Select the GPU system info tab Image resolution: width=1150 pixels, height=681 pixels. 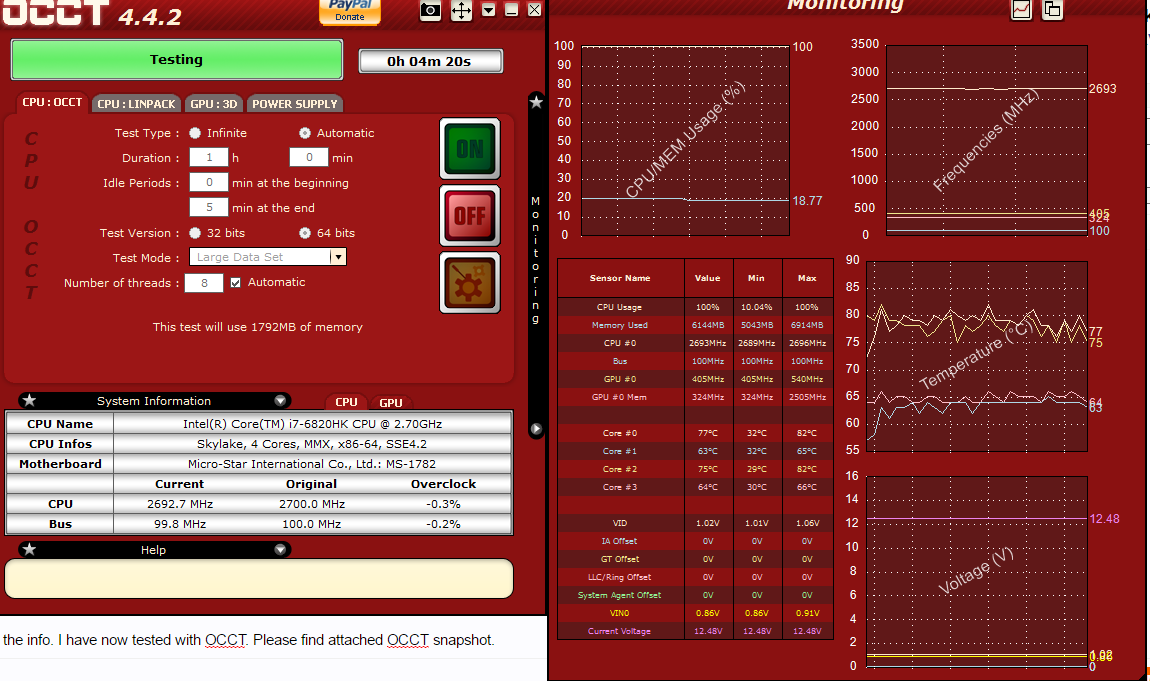(x=391, y=402)
